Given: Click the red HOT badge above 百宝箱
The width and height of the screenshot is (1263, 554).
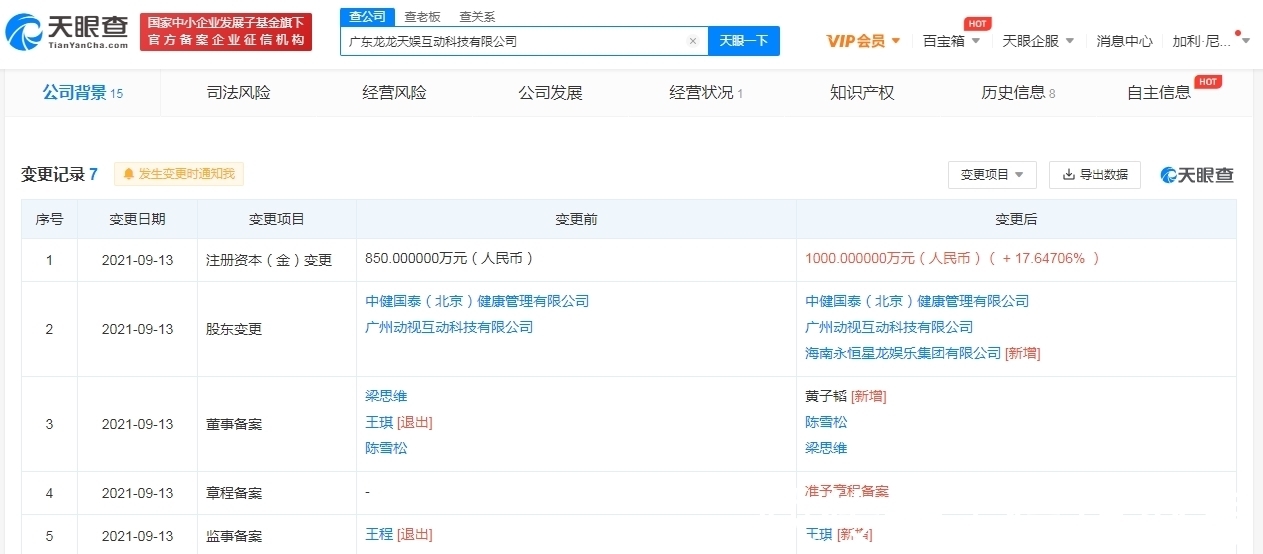Looking at the screenshot, I should pos(977,23).
